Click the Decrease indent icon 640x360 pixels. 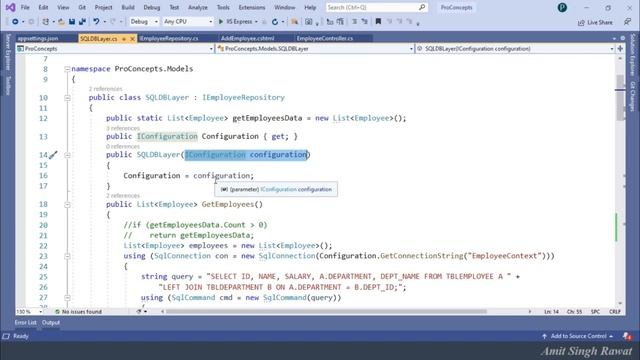[x=354, y=22]
